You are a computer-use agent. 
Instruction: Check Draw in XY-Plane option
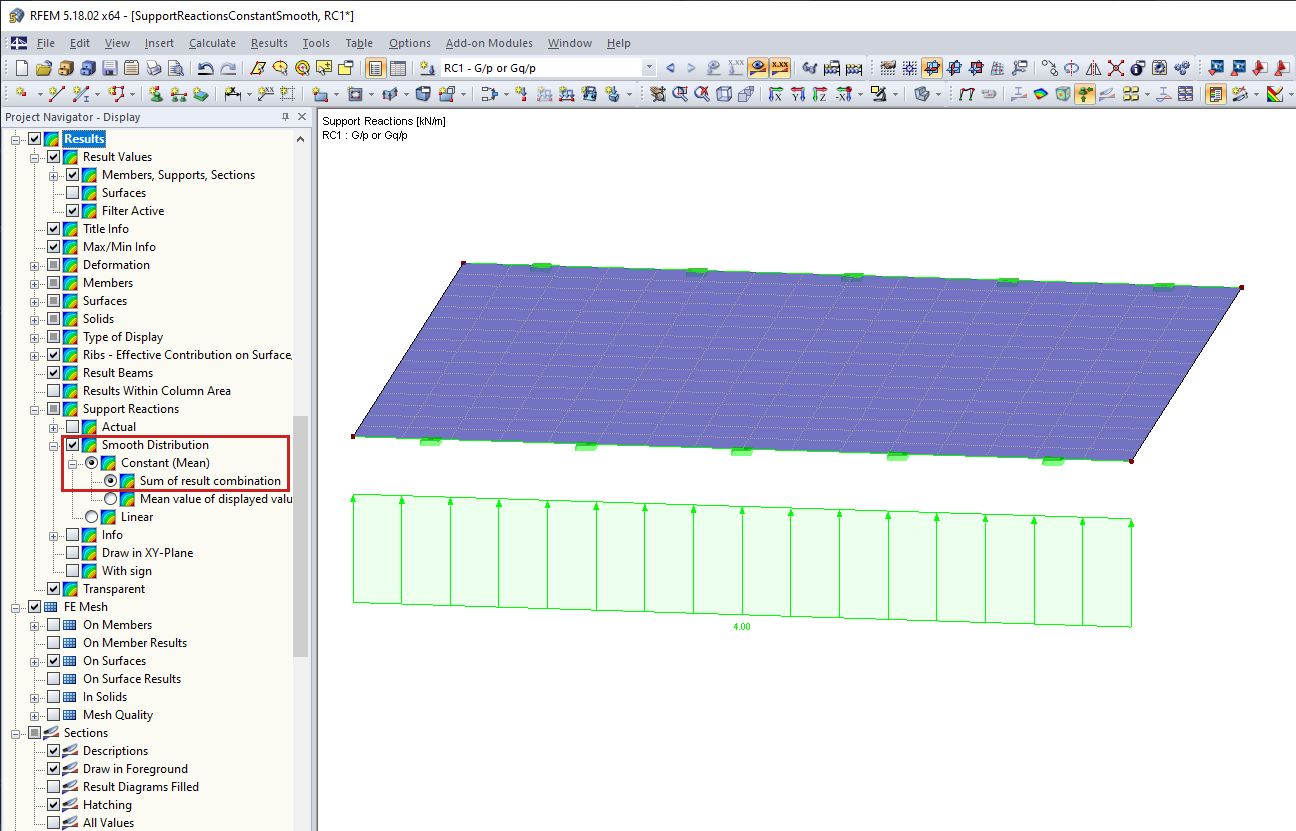tap(72, 553)
